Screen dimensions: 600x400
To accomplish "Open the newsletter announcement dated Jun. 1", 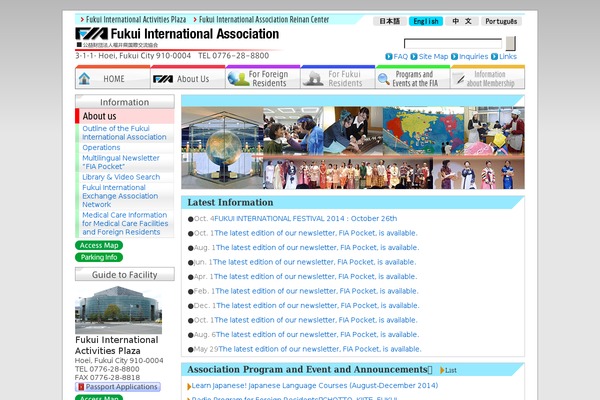I will pos(314,262).
